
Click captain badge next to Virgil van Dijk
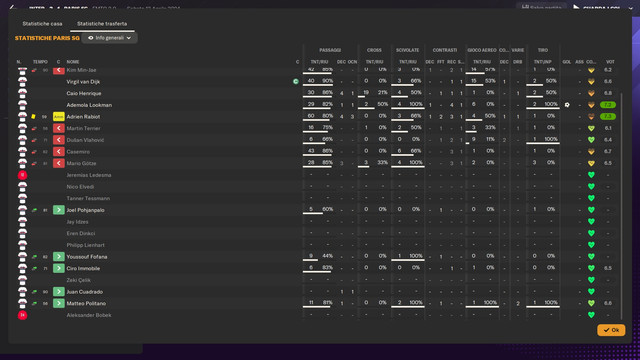[296, 82]
